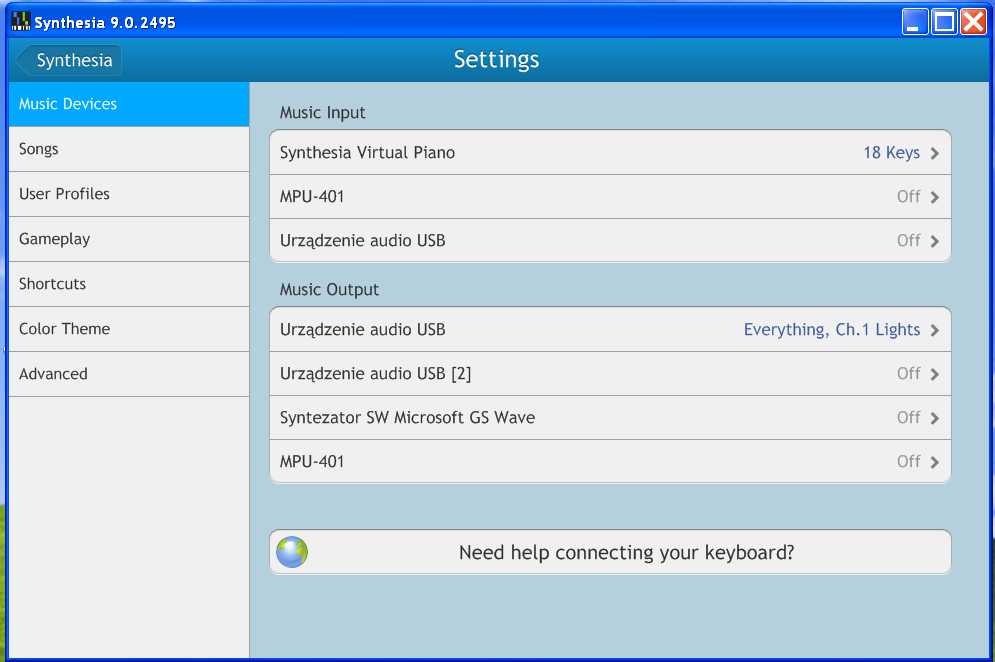This screenshot has width=995, height=662.
Task: Click Synthesia Virtual Piano label
Action: pyautogui.click(x=367, y=153)
